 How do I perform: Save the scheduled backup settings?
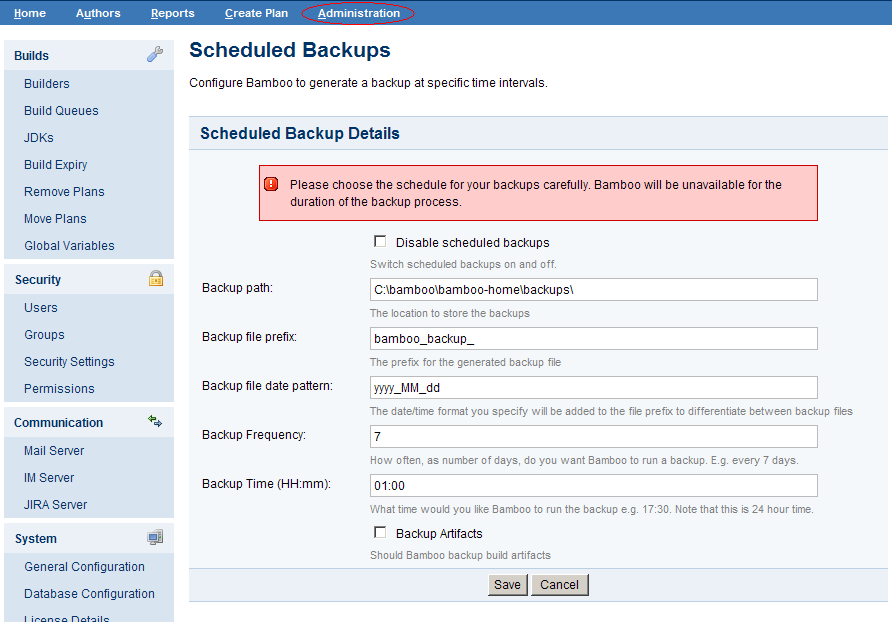click(507, 584)
